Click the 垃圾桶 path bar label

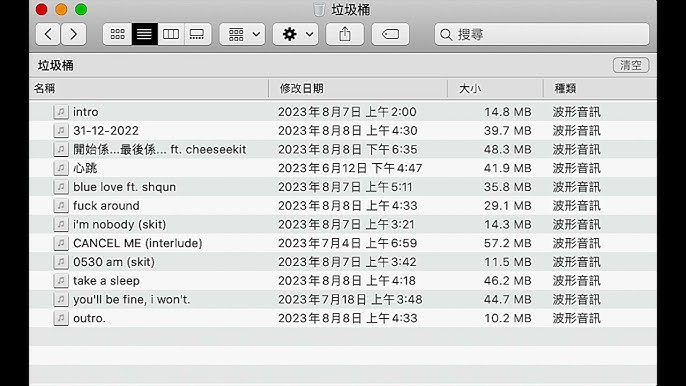tap(56, 66)
